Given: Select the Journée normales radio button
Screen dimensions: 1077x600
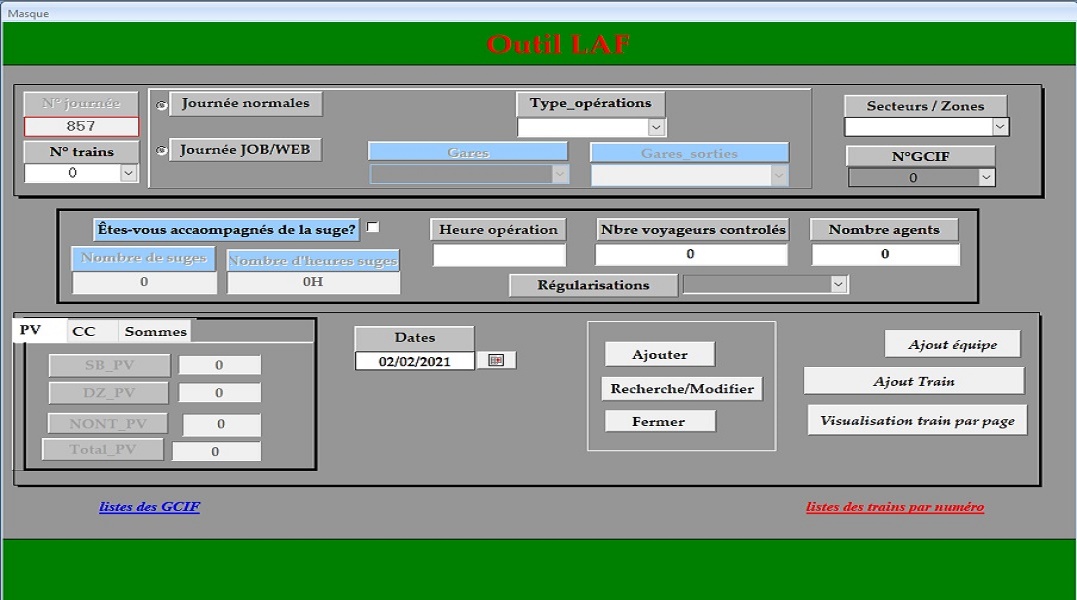Looking at the screenshot, I should coord(162,105).
